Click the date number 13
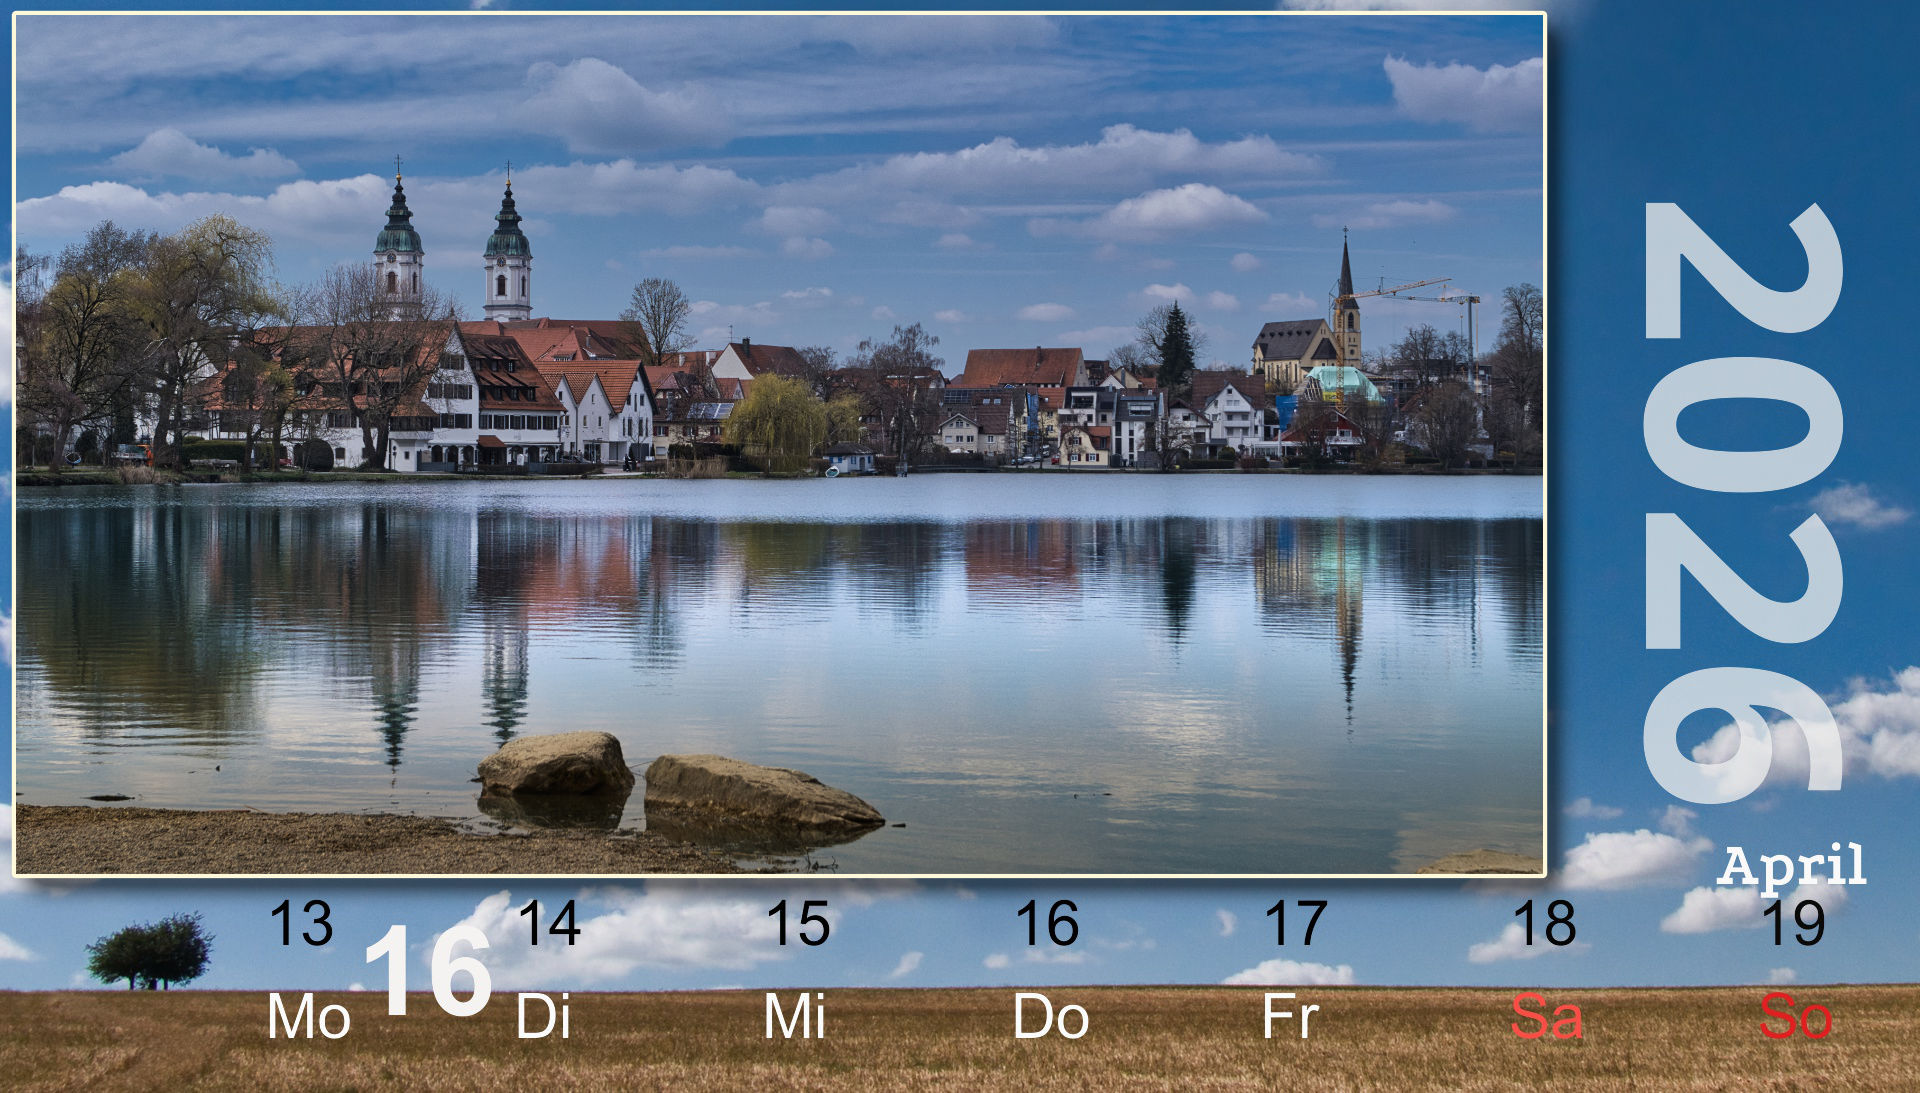The width and height of the screenshot is (1920, 1093). click(301, 923)
